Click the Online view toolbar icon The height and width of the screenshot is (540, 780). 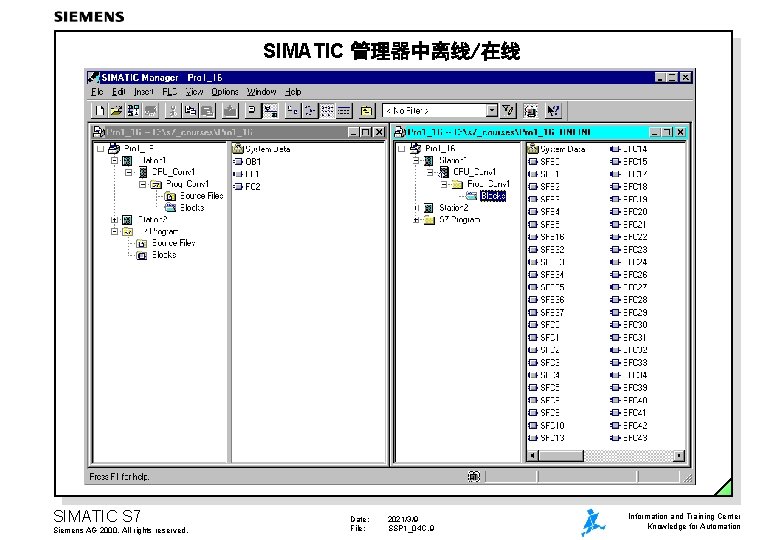pos(270,110)
